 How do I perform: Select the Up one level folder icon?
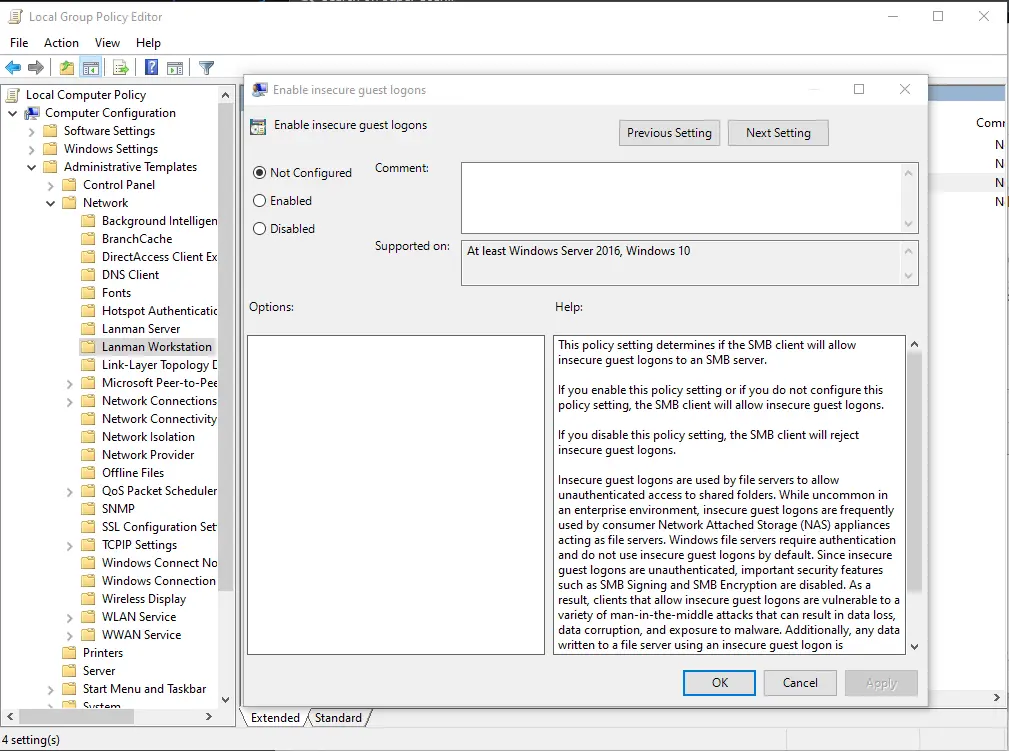click(65, 67)
